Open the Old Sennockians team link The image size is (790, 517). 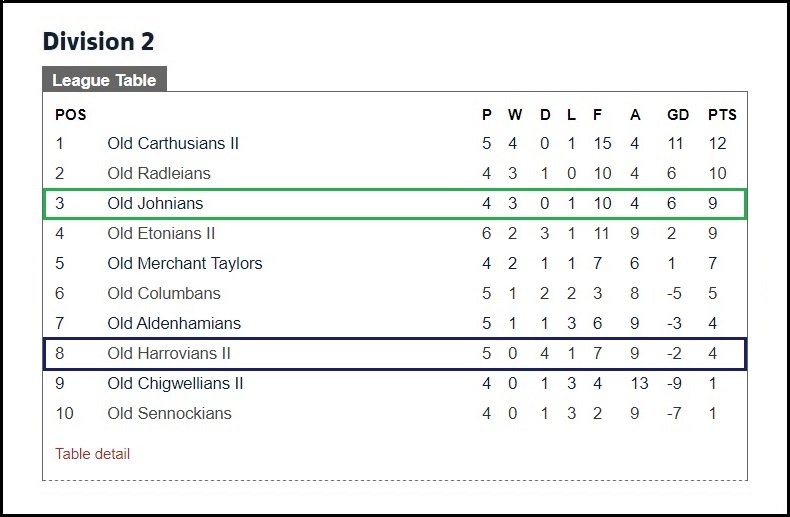(169, 413)
